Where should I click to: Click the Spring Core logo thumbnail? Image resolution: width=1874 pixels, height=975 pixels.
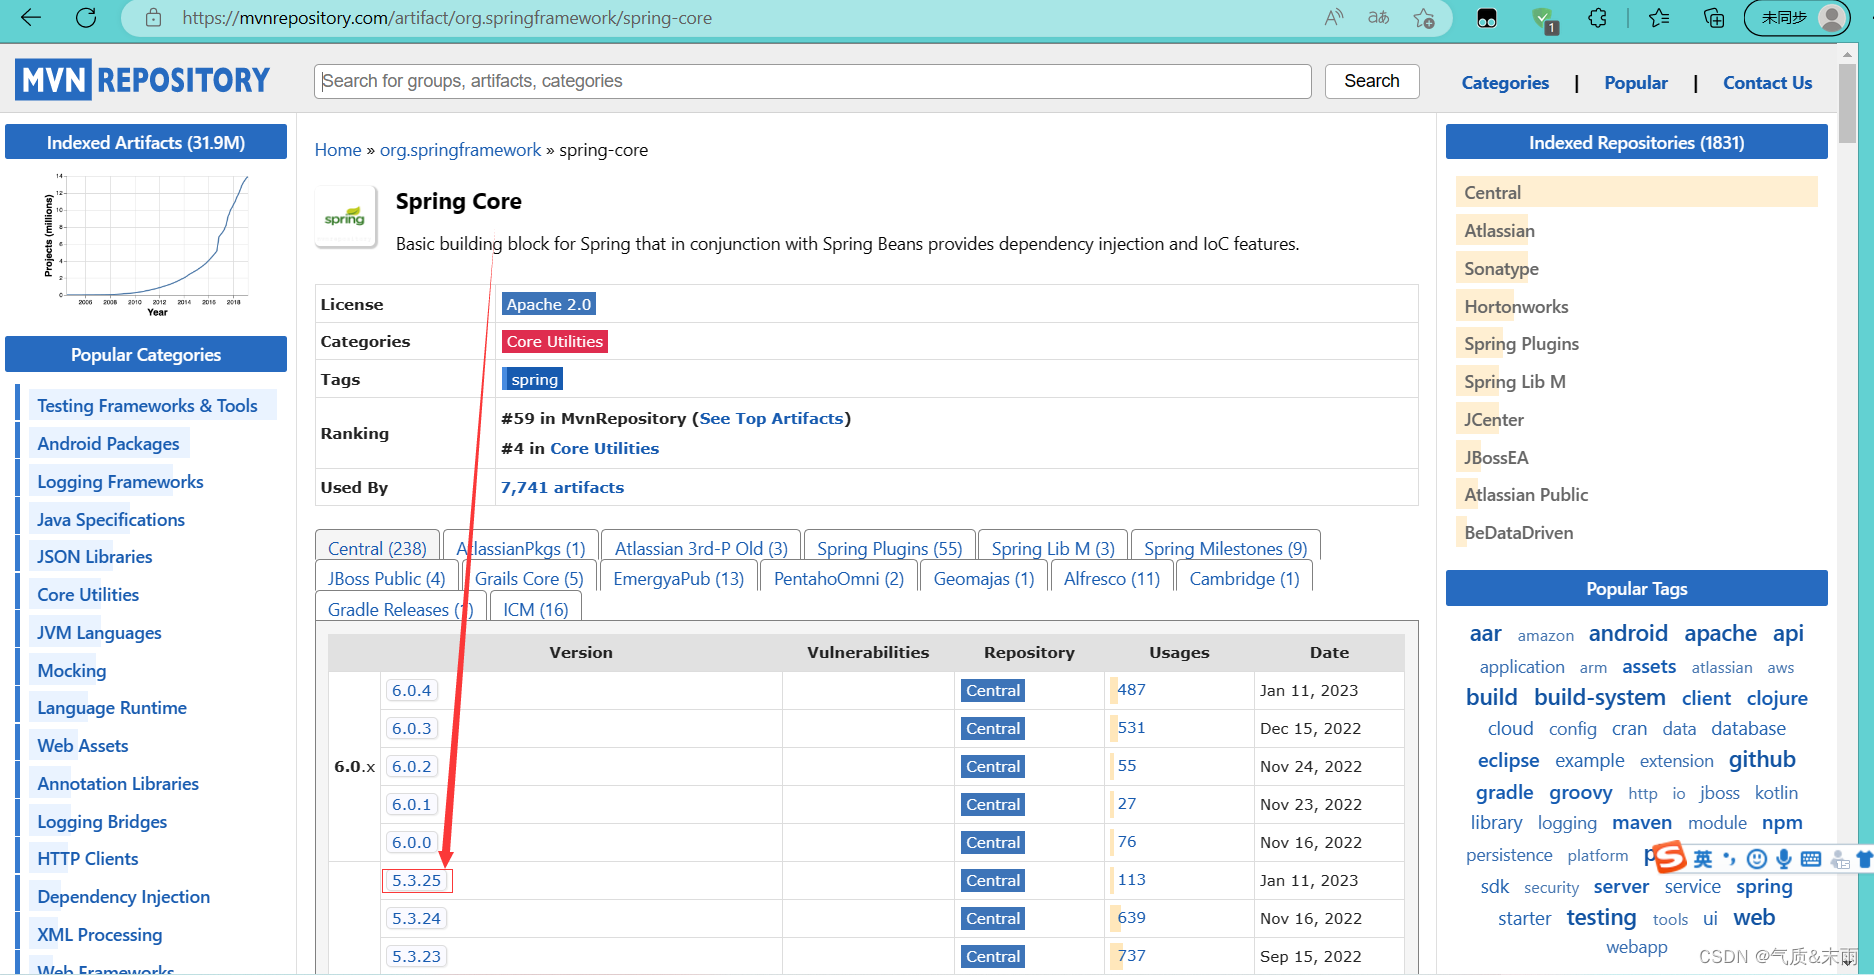(x=345, y=216)
